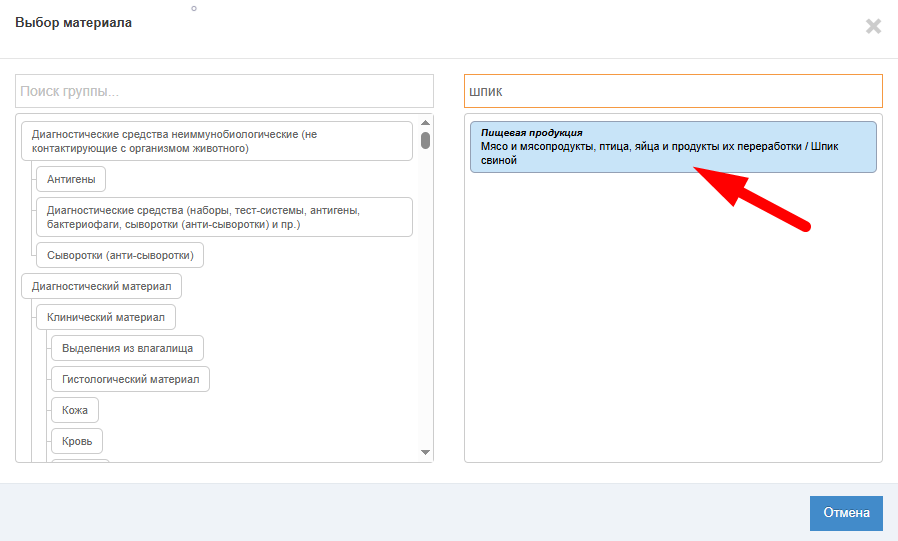Select Диагностические средства неиммунобиологические group
898x541 pixels.
(x=216, y=141)
